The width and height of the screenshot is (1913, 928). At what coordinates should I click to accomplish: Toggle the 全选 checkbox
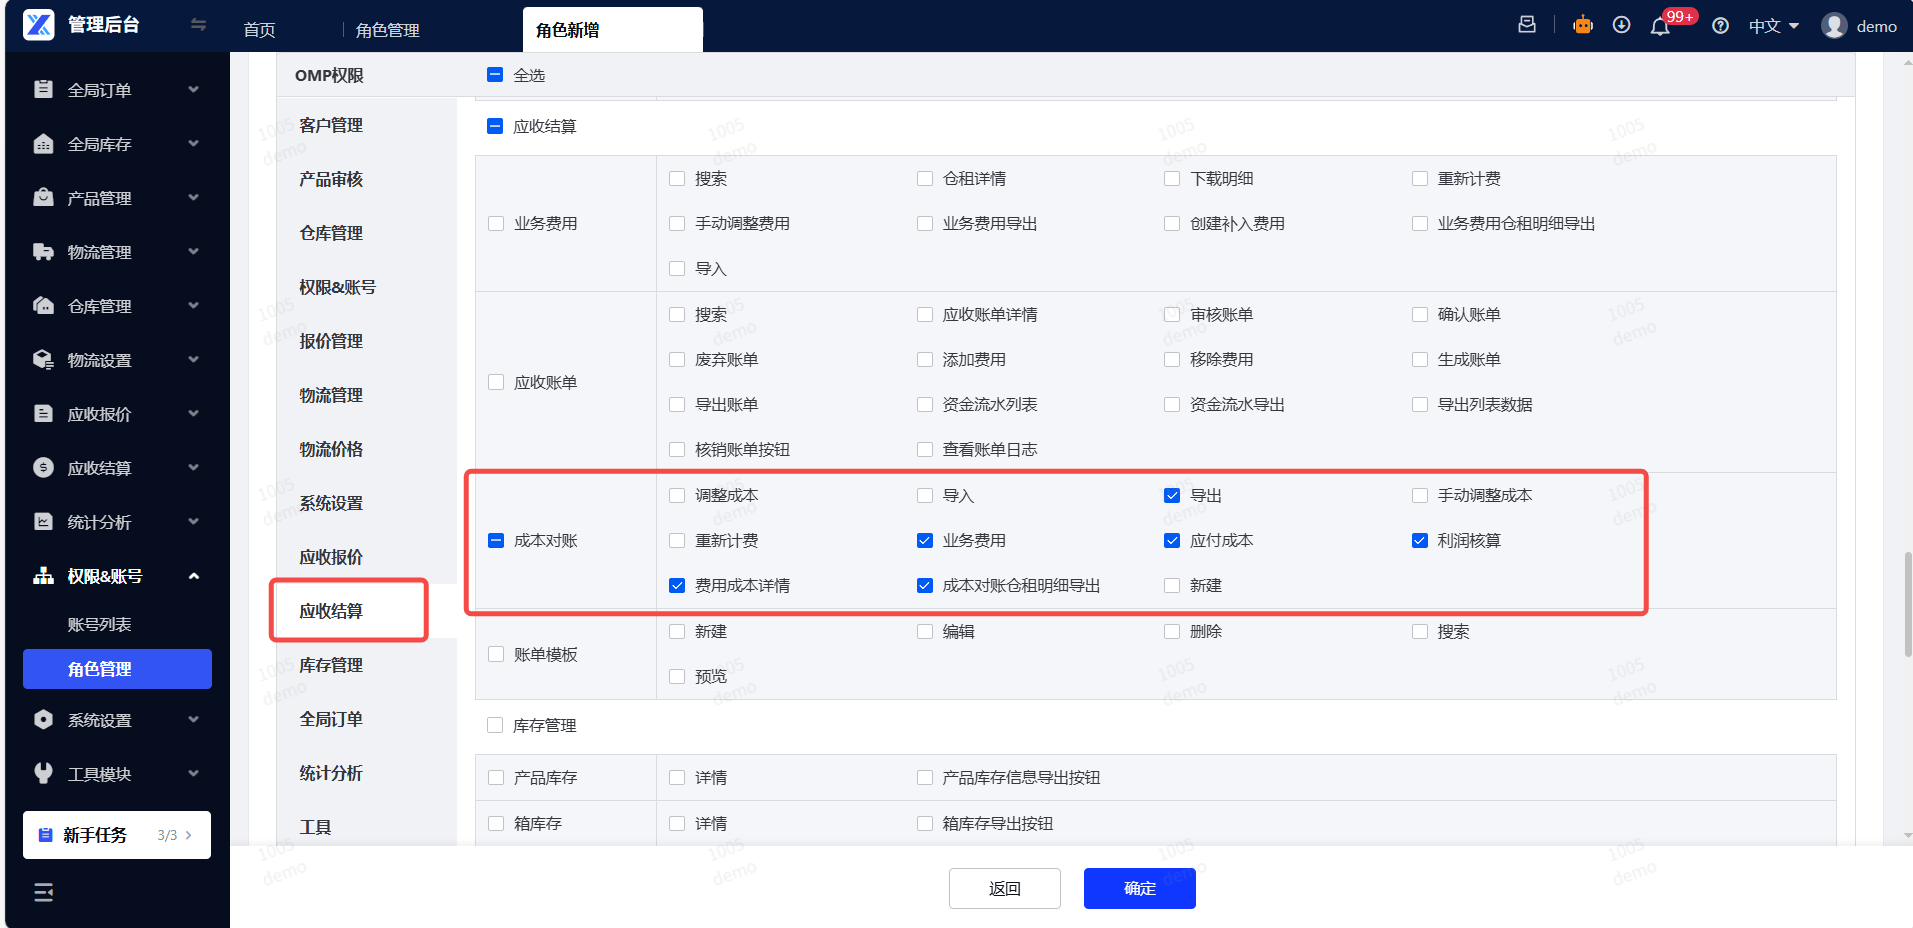pyautogui.click(x=495, y=75)
